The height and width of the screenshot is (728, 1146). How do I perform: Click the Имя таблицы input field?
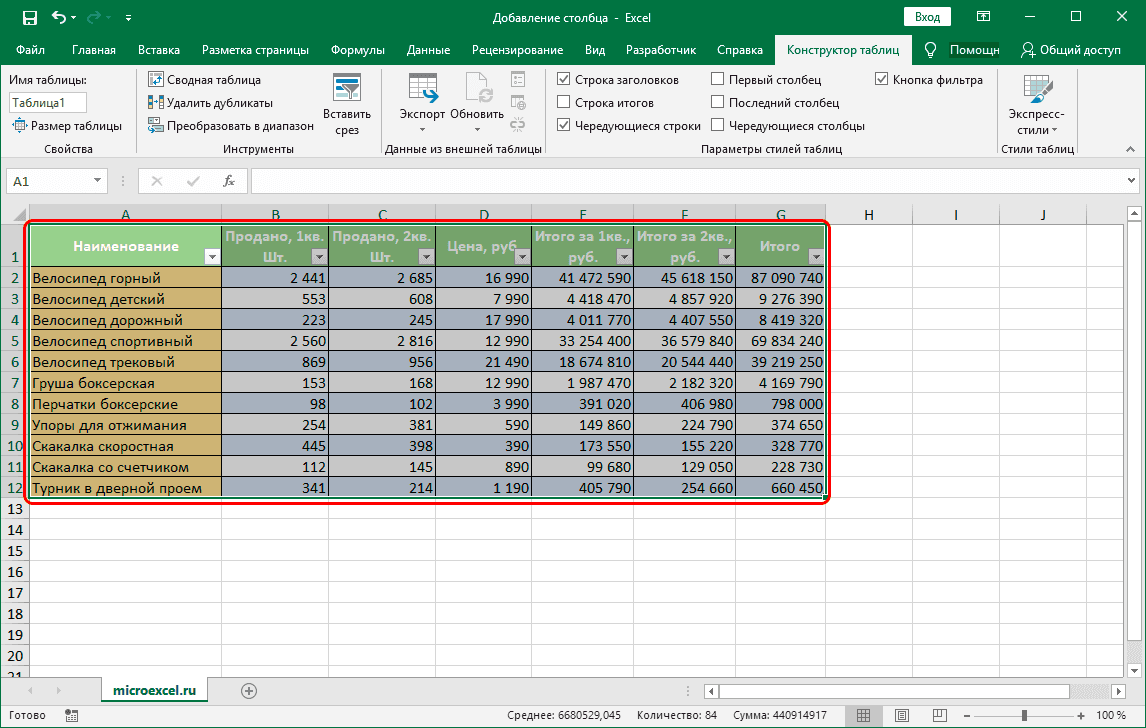point(48,102)
